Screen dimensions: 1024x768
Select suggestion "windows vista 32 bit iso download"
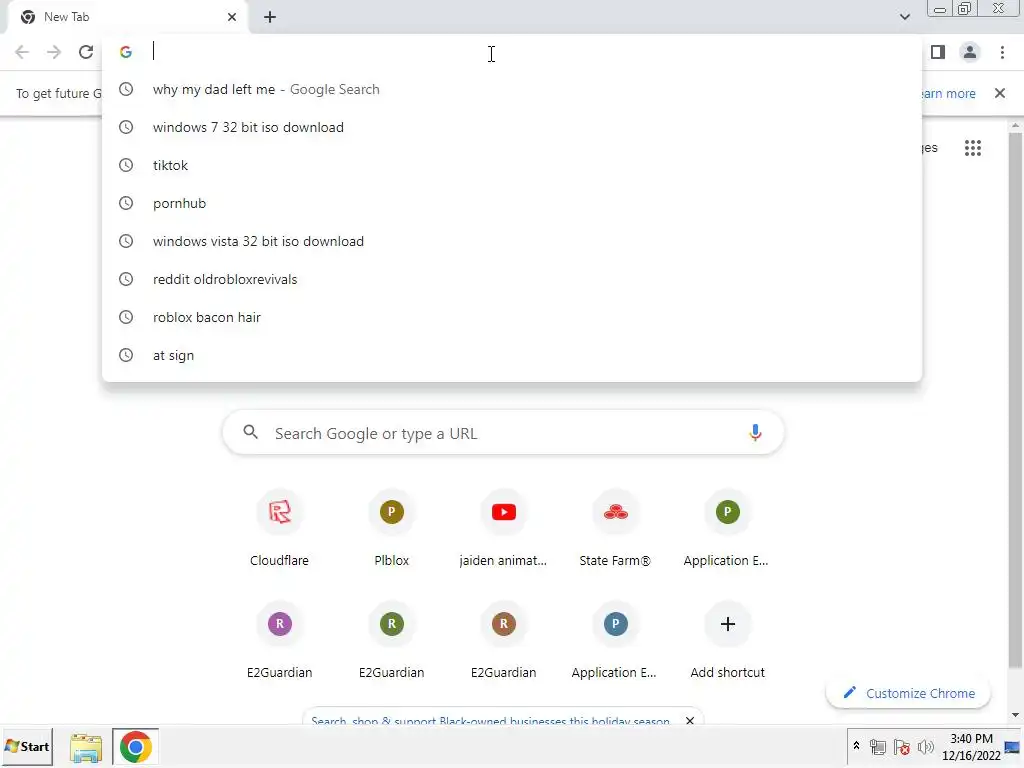[512, 241]
